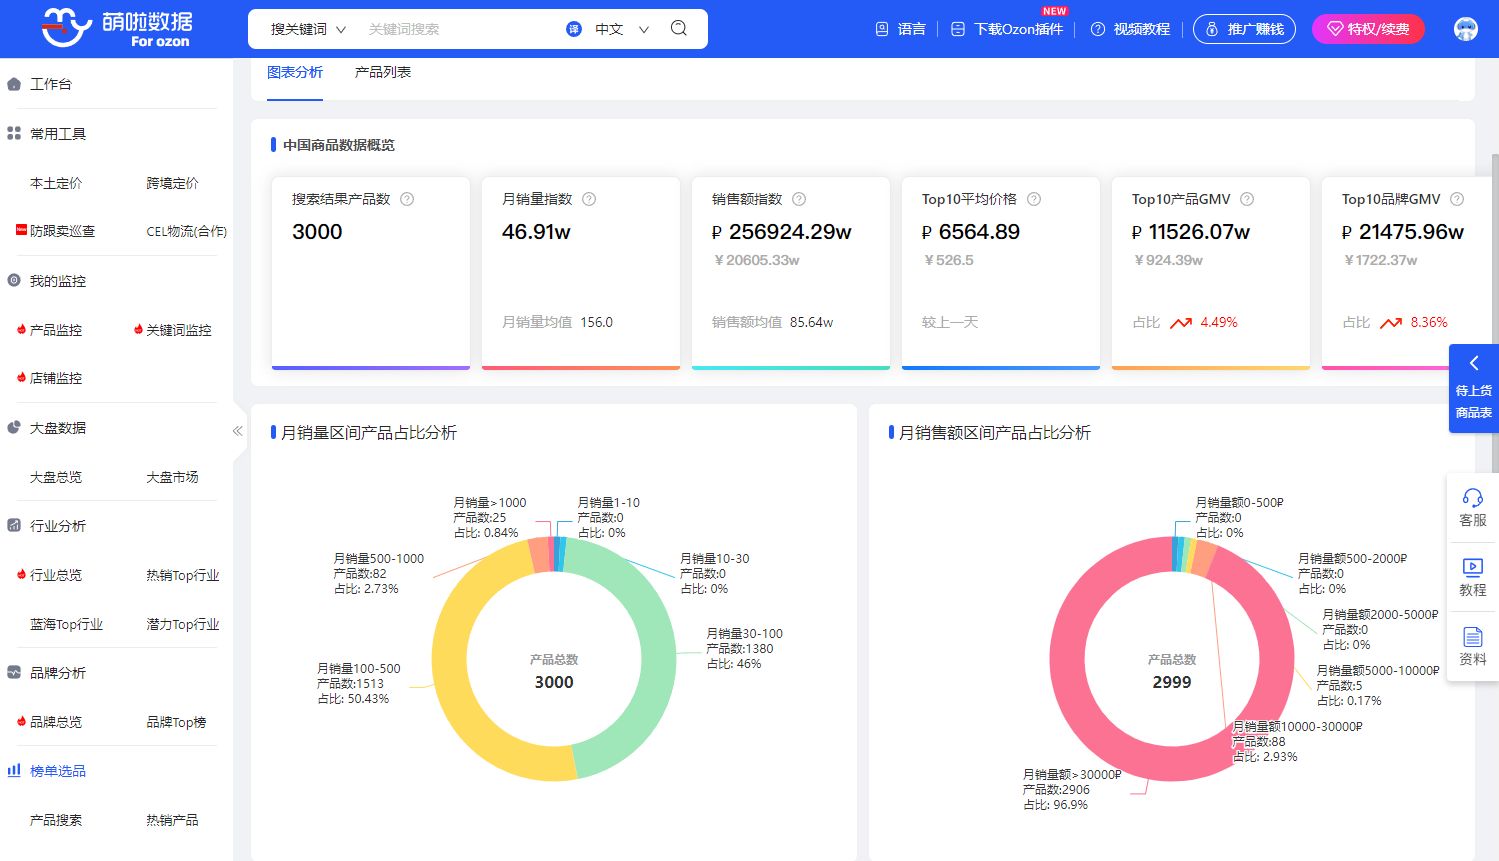Image resolution: width=1499 pixels, height=861 pixels.
Task: Expand the 待上货商品表 side panel
Action: pyautogui.click(x=1474, y=388)
